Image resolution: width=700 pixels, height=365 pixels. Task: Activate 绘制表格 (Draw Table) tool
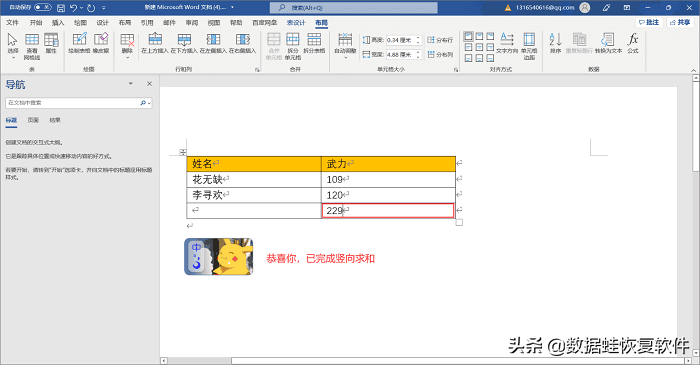(x=79, y=43)
